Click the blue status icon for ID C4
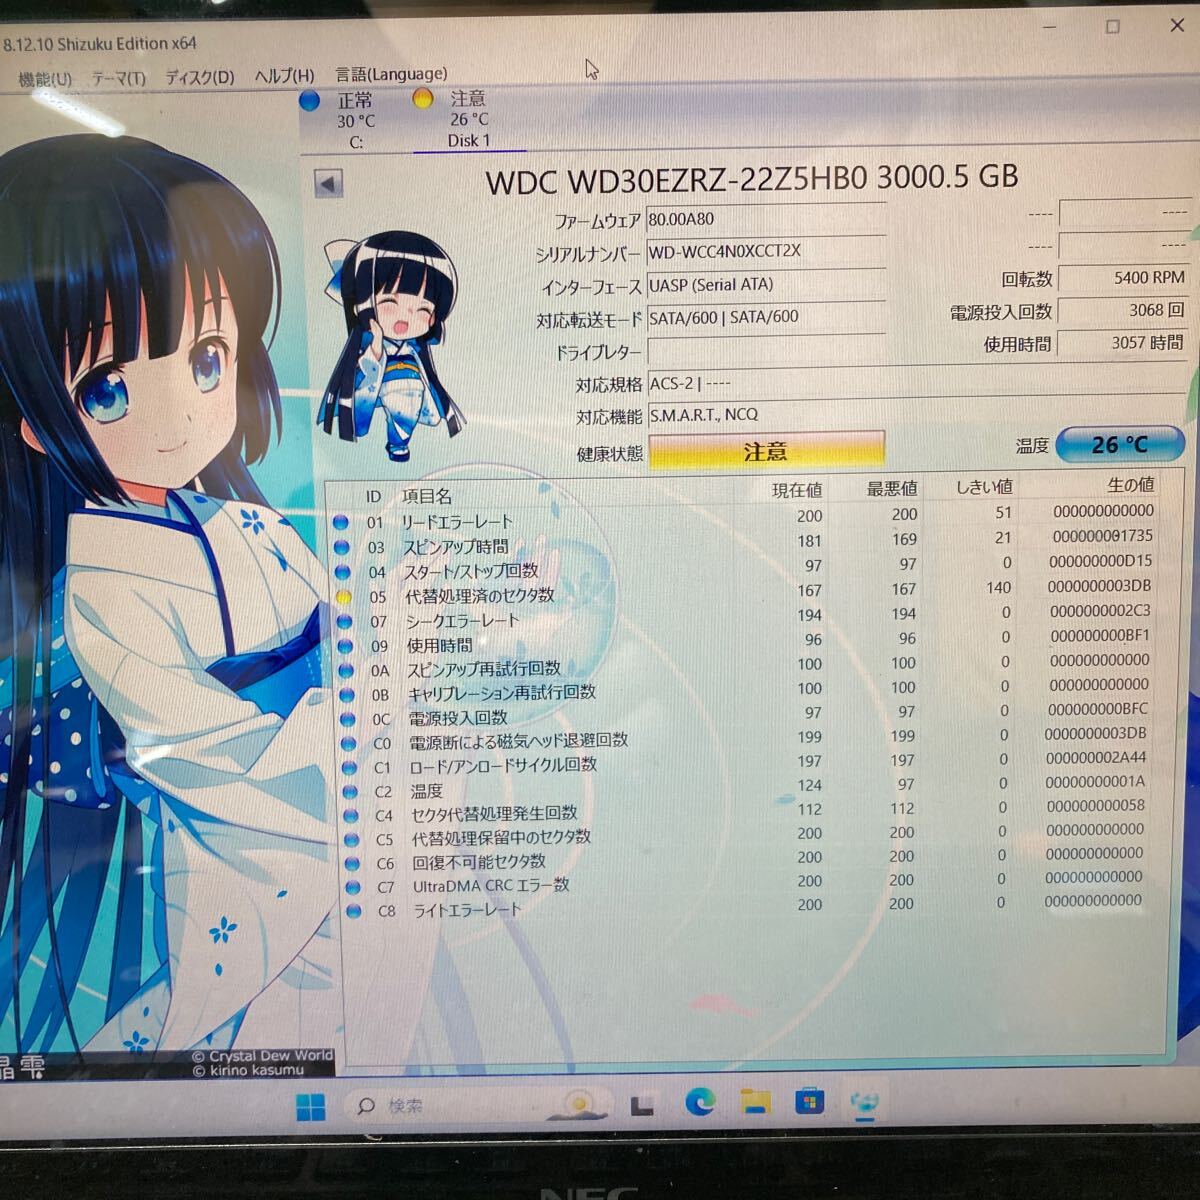Screen dimensions: 1200x1200 point(350,815)
